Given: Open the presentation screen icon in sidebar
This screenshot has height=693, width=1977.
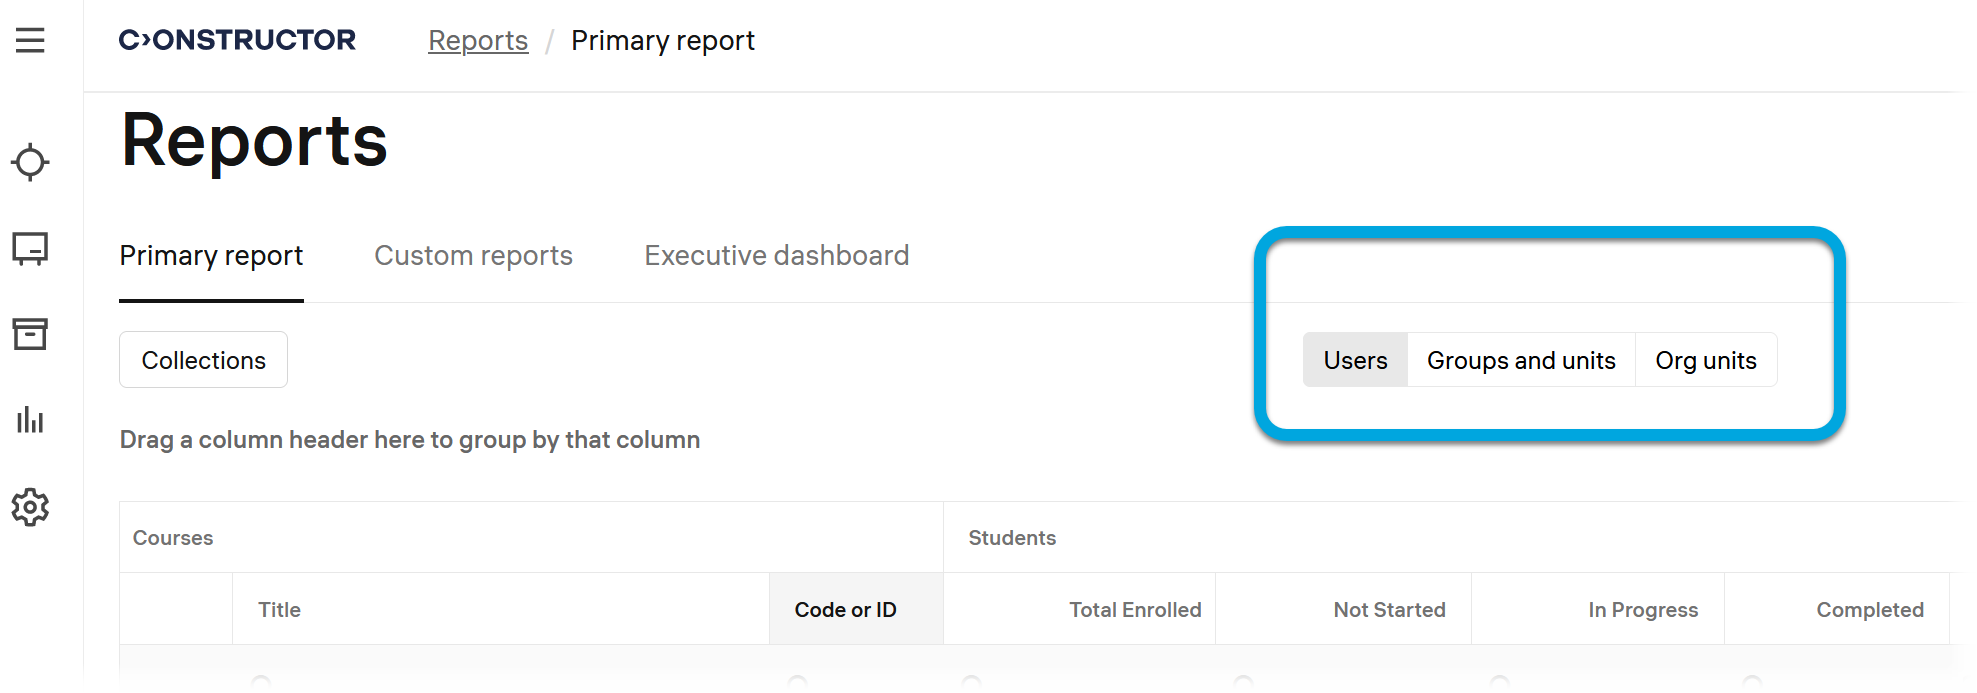Looking at the screenshot, I should pyautogui.click(x=30, y=248).
